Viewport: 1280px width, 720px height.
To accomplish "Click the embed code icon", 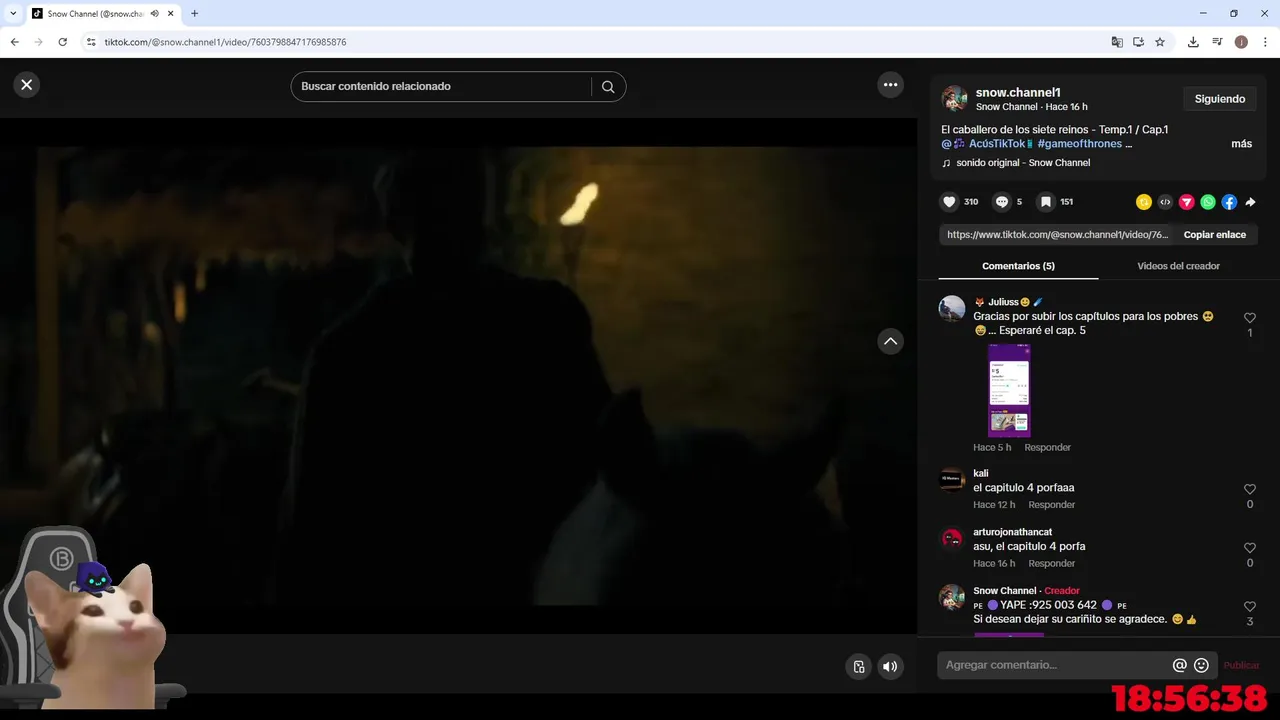I will pyautogui.click(x=1165, y=202).
